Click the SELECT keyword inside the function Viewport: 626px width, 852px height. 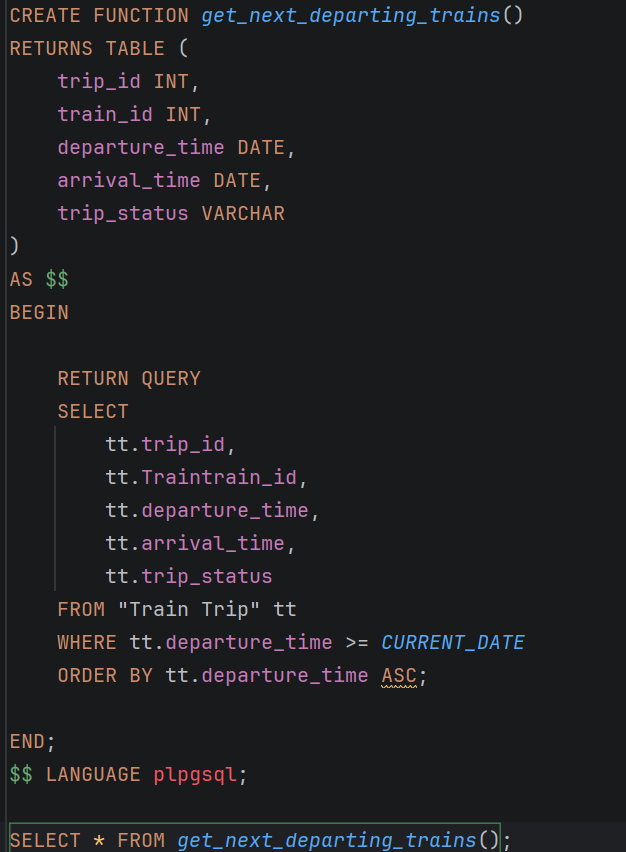click(x=93, y=411)
